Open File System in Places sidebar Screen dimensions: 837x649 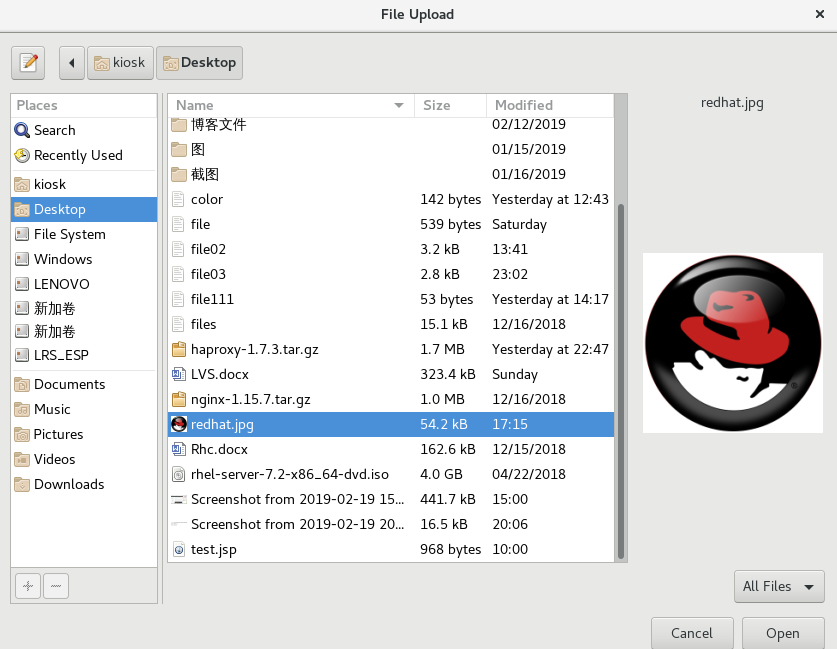coord(84,234)
